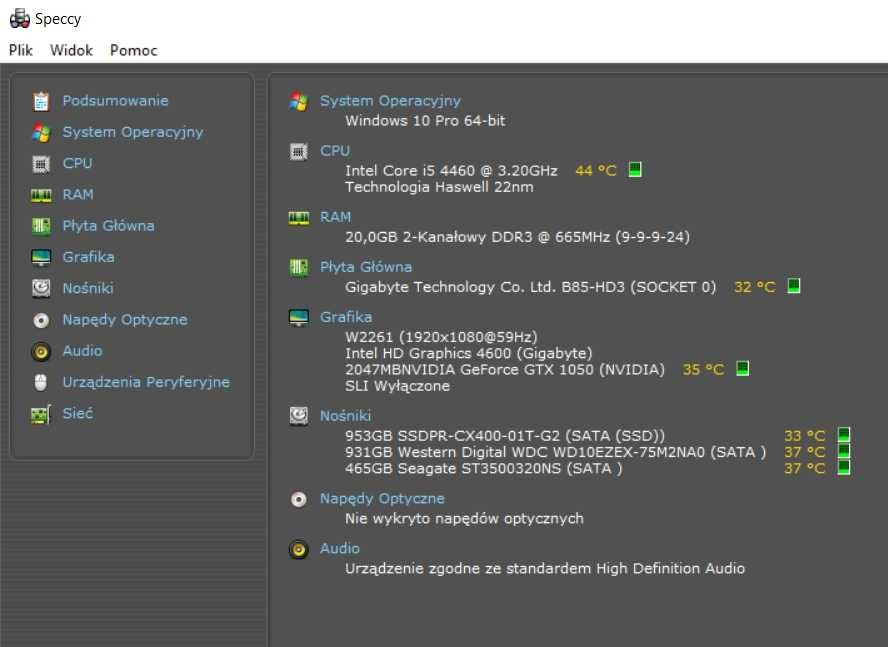
Task: Click the 20,0GB 2-Kanałowy DDR3 text
Action: coord(518,237)
